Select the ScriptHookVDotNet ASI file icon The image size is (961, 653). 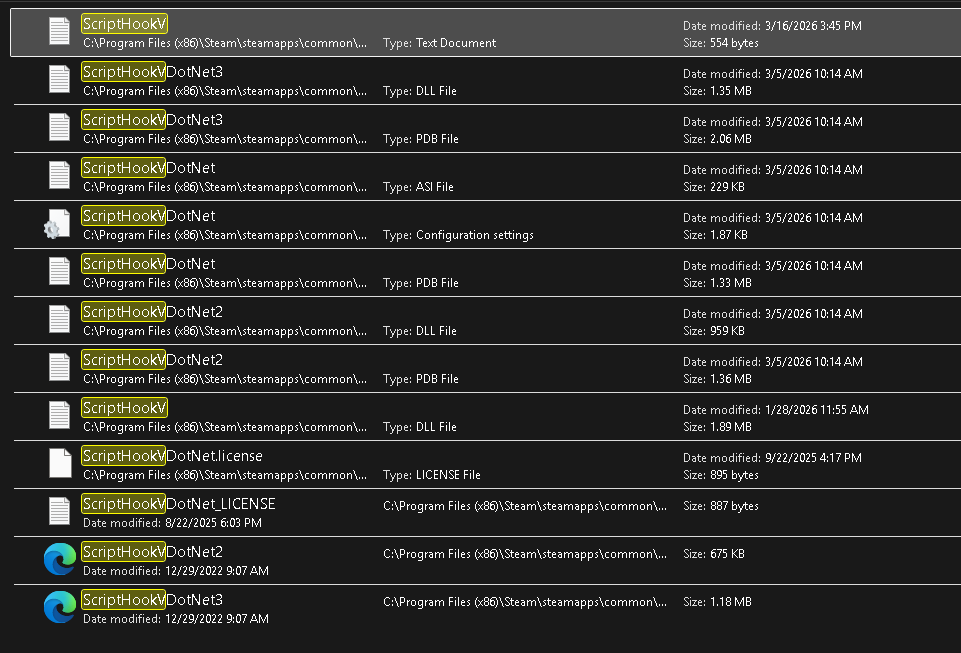click(x=60, y=175)
